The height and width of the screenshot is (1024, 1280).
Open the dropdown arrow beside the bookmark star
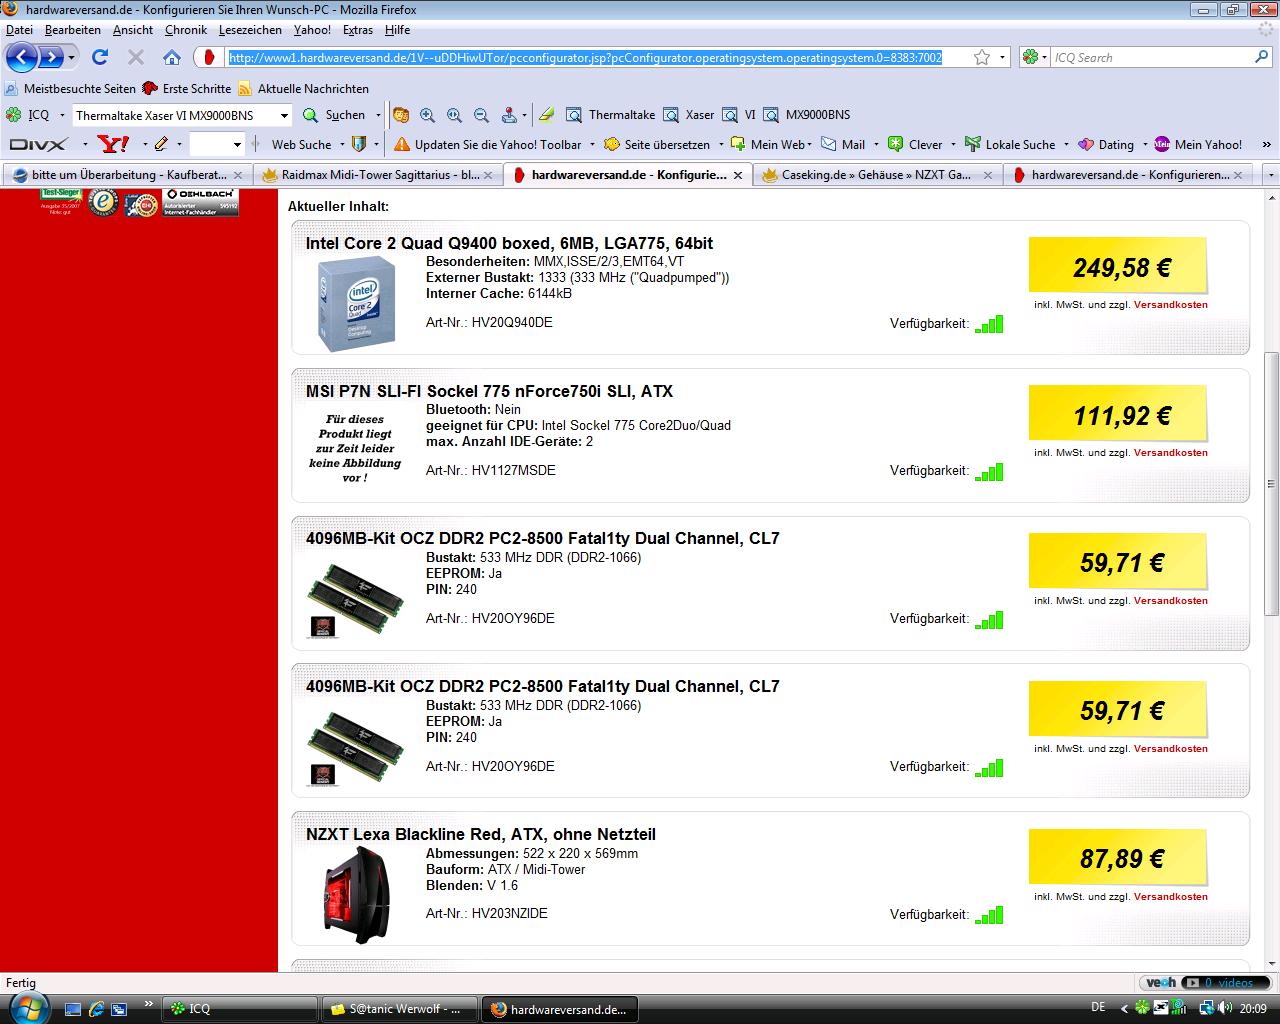click(1002, 58)
